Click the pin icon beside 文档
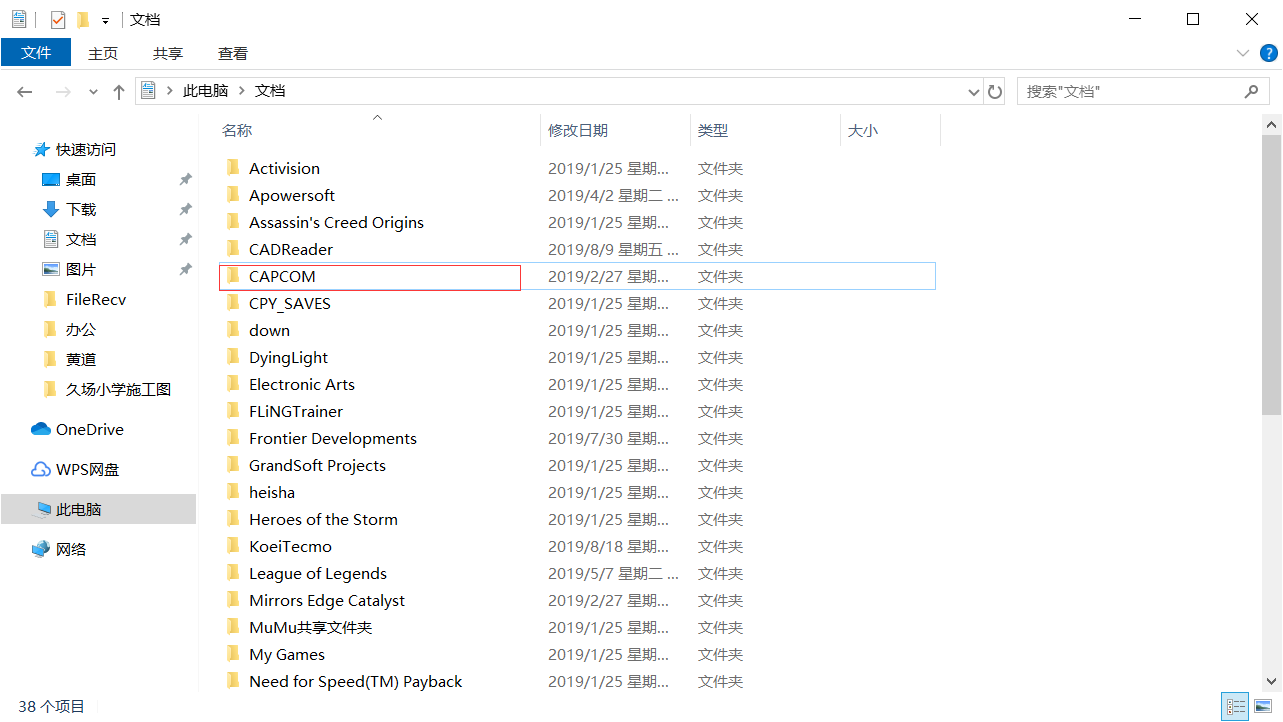This screenshot has width=1283, height=722. coord(185,239)
